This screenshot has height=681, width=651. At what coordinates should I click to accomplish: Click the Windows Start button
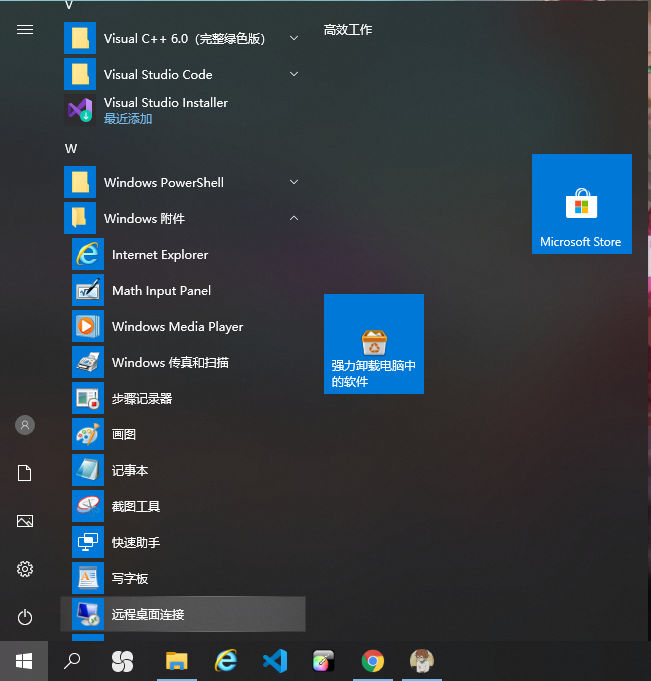[x=24, y=661]
